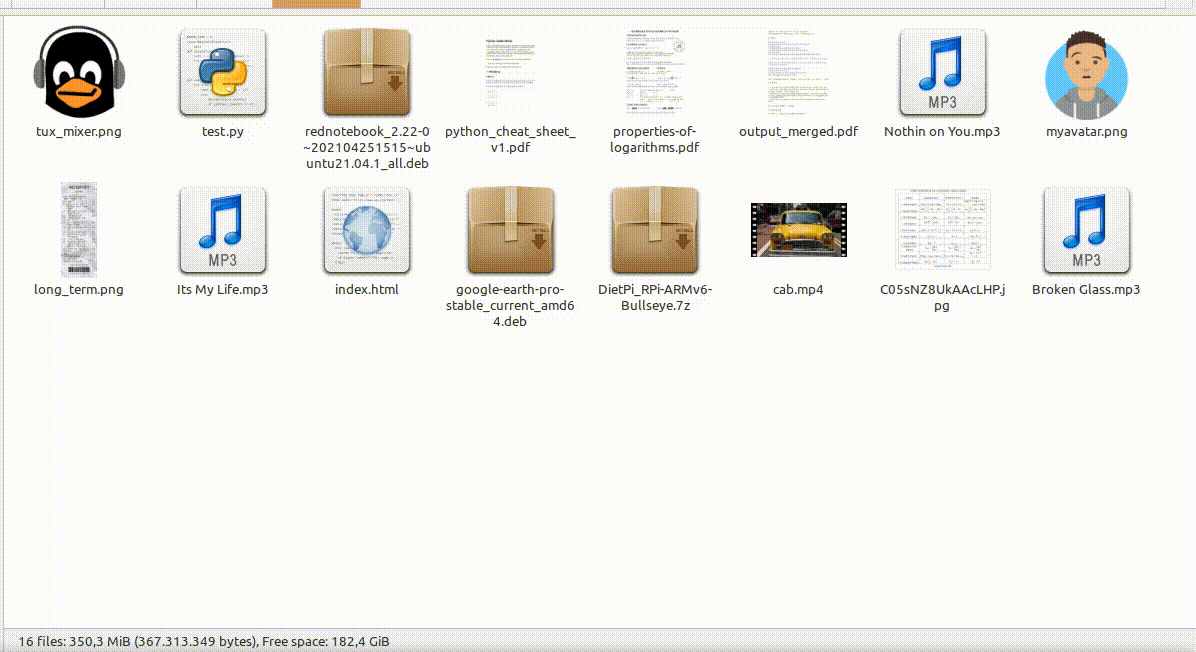Open the rednotebook .deb archive

coord(366,72)
